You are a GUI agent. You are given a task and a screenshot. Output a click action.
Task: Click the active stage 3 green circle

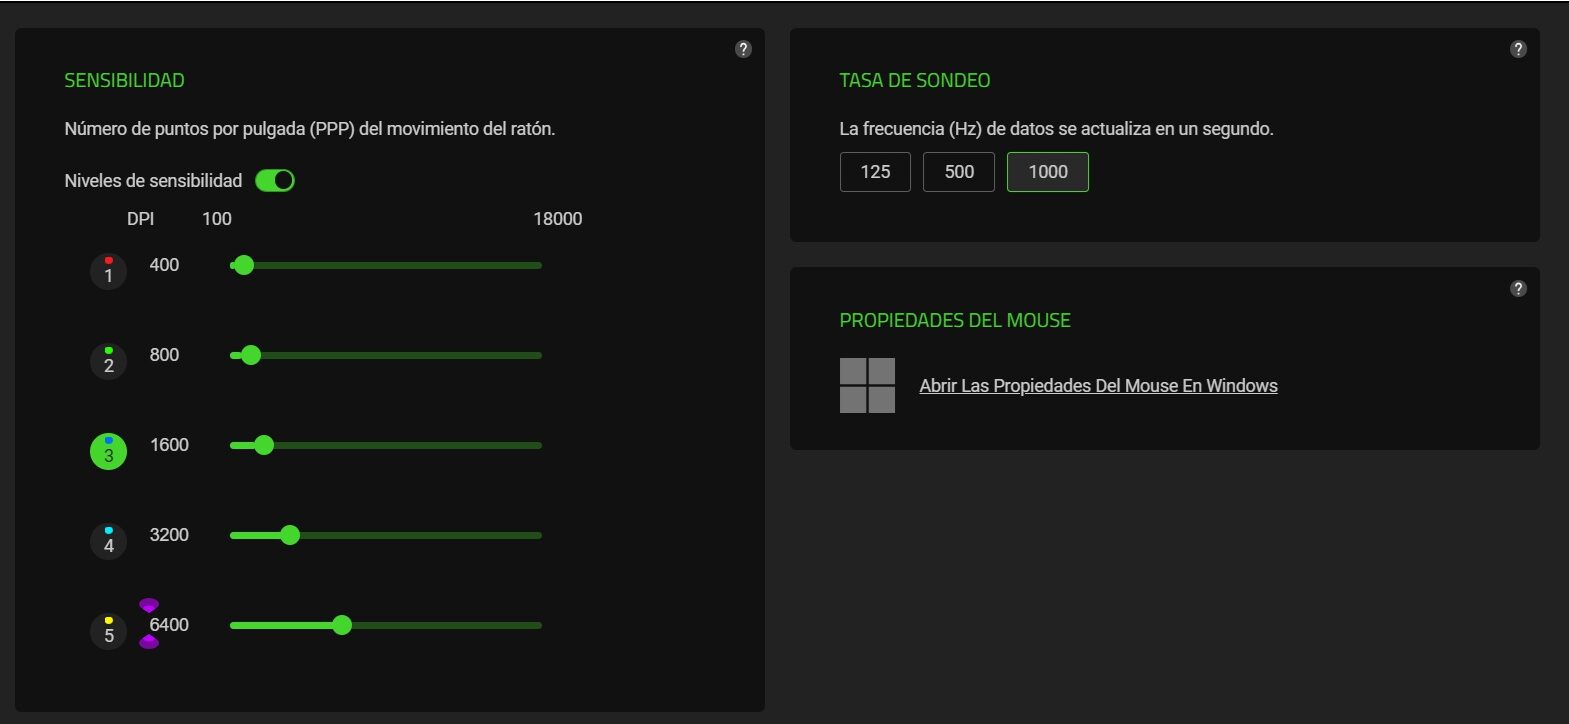(109, 451)
